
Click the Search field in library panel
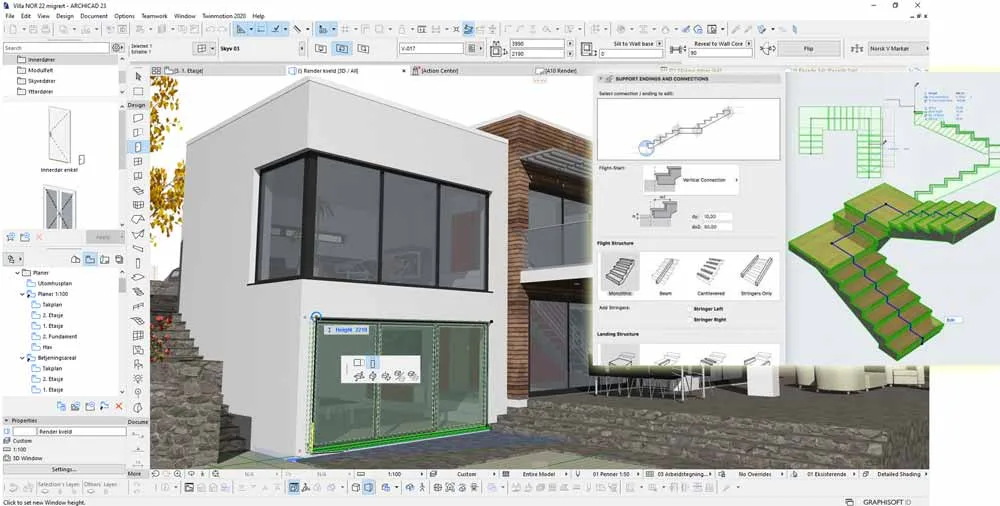[x=56, y=48]
